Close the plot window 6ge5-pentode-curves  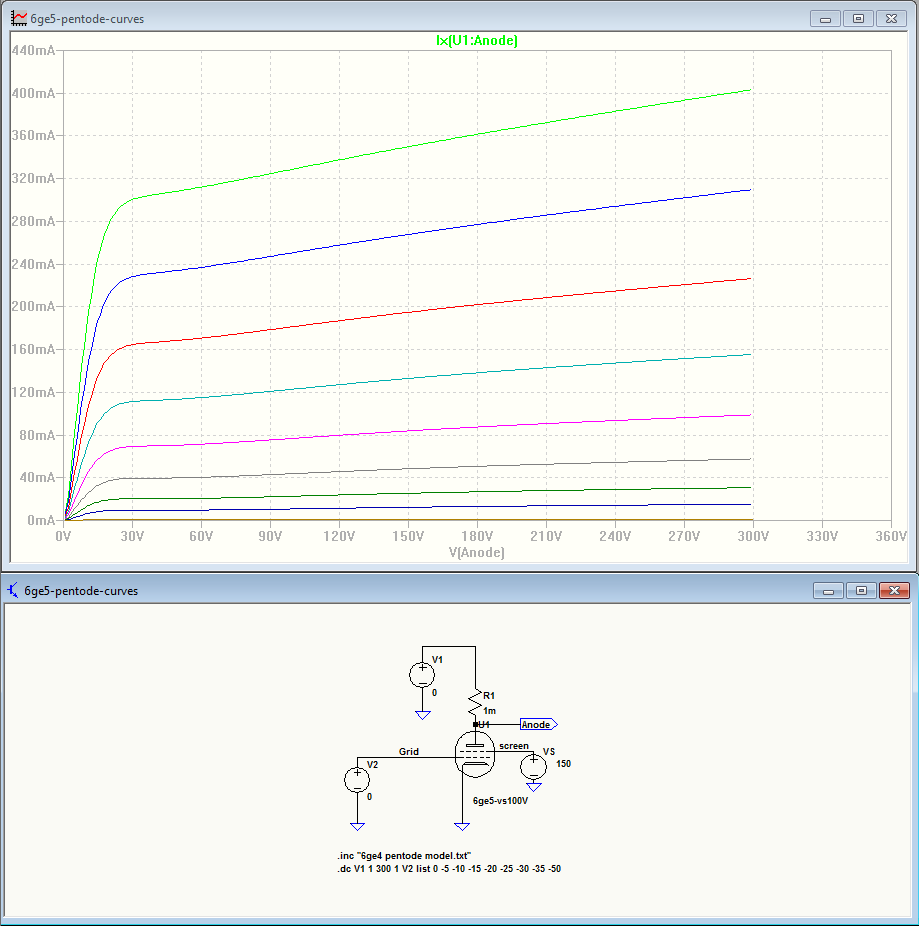pos(891,19)
